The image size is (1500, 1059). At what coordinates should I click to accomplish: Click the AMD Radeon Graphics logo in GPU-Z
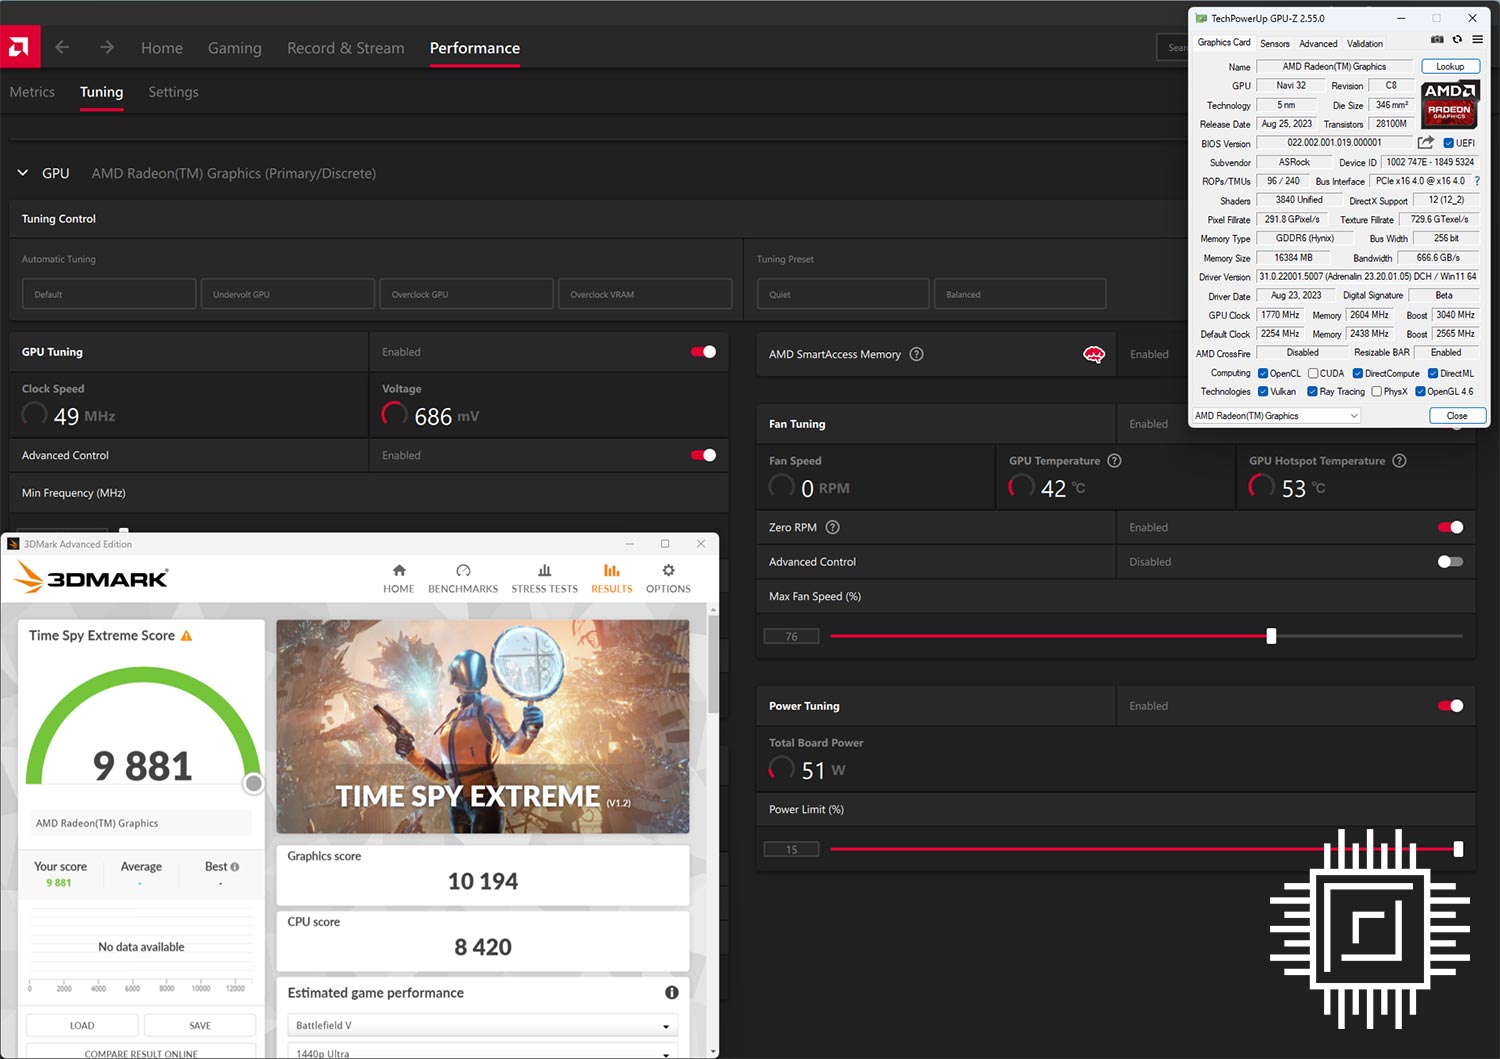coord(1449,104)
